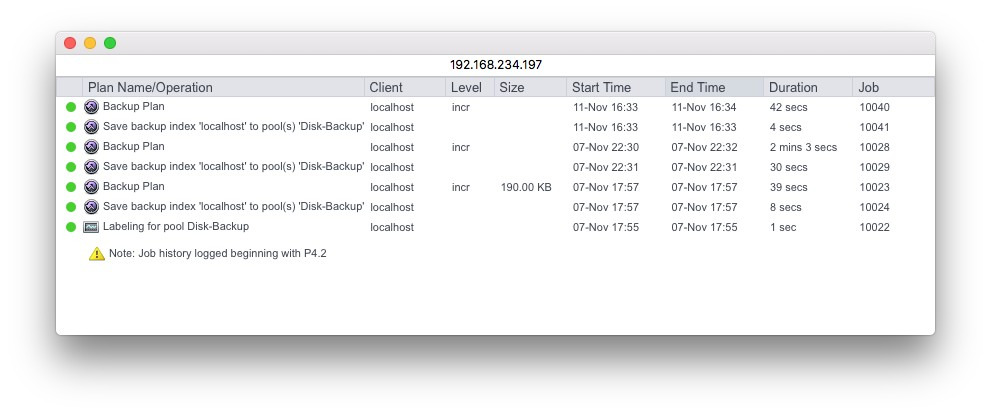Image resolution: width=991 pixels, height=415 pixels.
Task: Click the save index icon for job 10041
Action: click(91, 127)
